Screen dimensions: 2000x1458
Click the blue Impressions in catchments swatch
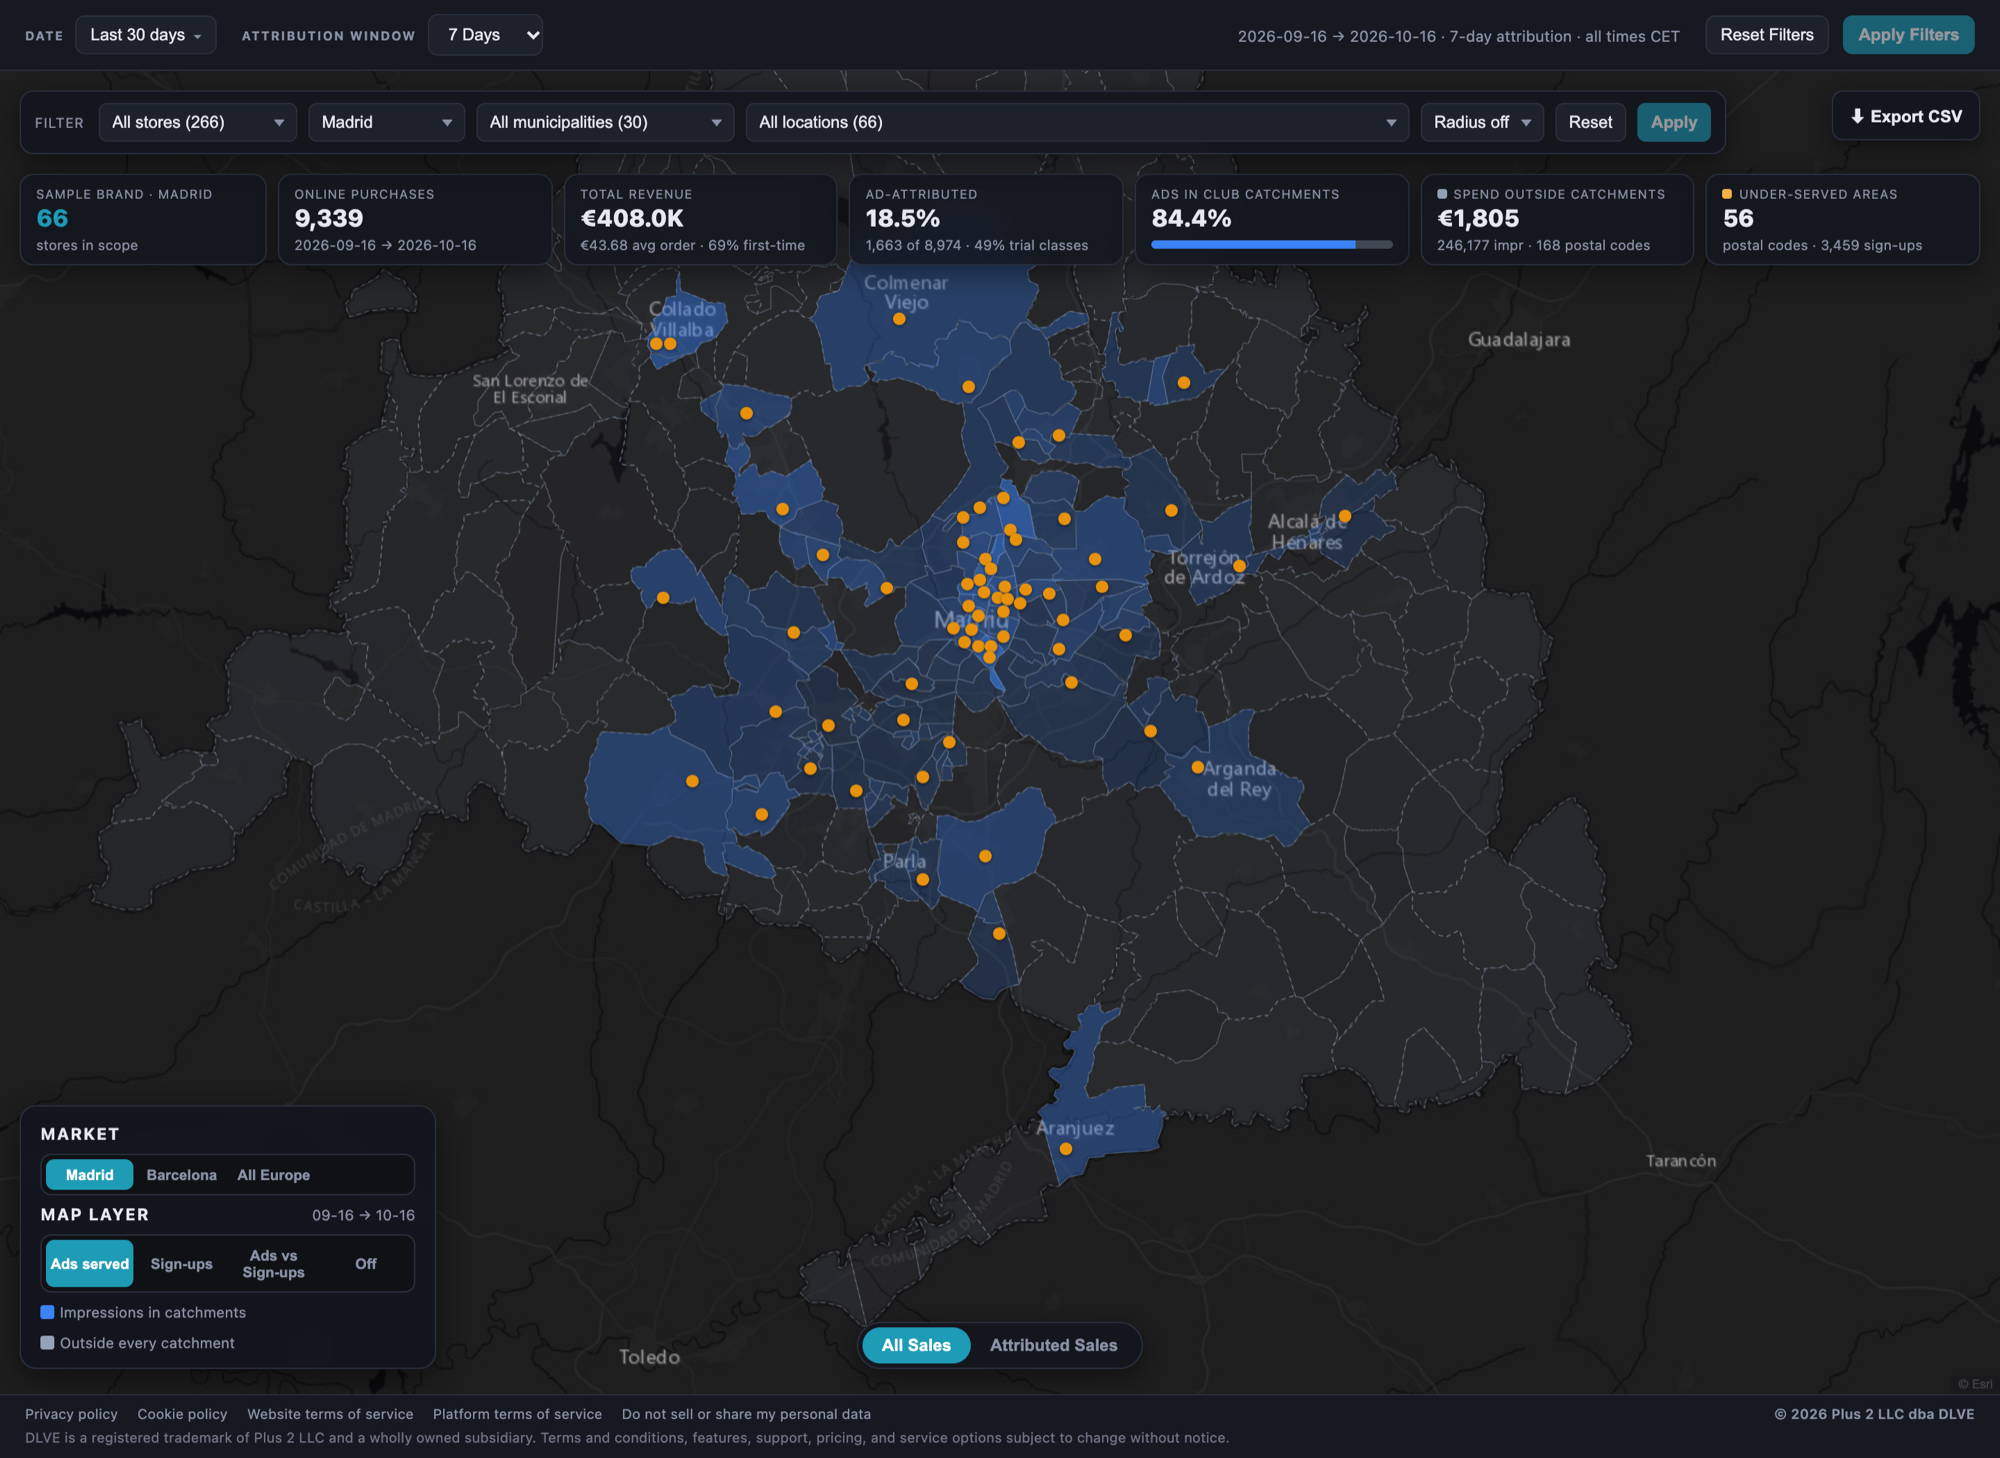[47, 1312]
